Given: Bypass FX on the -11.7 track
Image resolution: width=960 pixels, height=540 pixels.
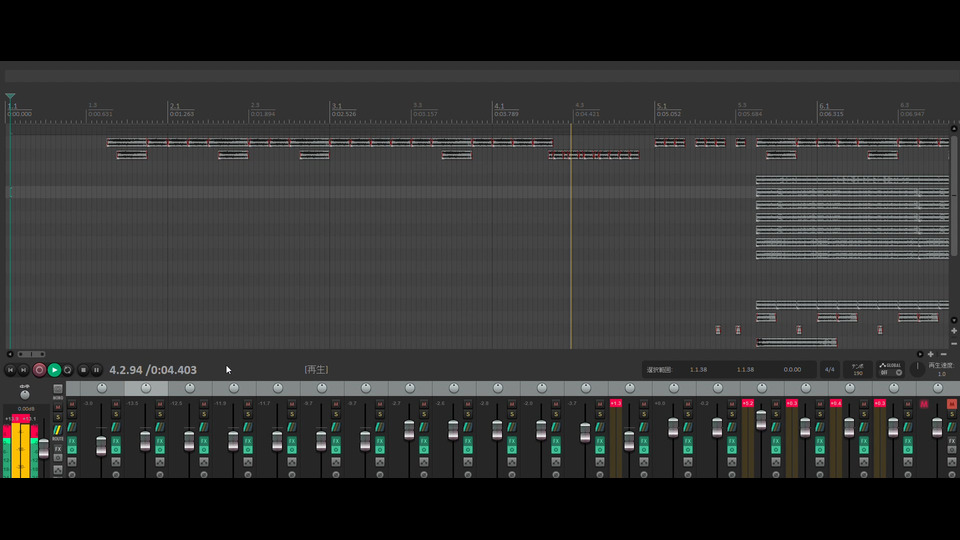Looking at the screenshot, I should click(x=292, y=450).
